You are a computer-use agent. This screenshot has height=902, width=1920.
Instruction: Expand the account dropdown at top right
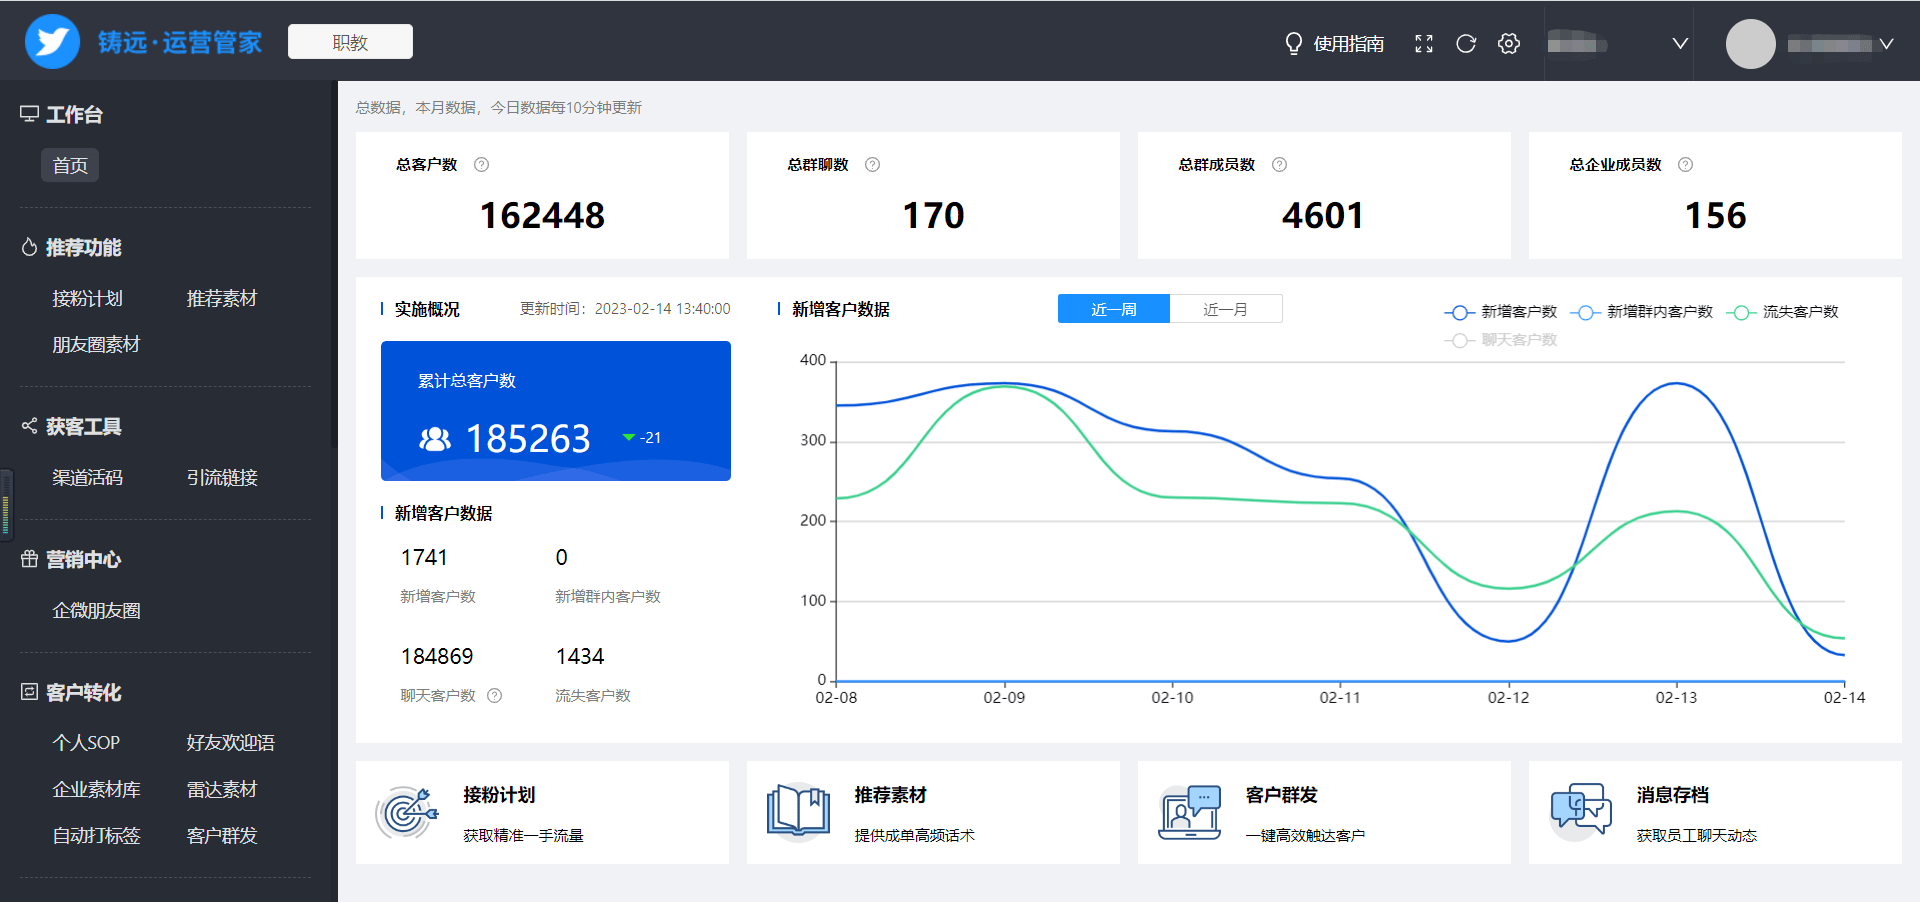tap(1888, 43)
